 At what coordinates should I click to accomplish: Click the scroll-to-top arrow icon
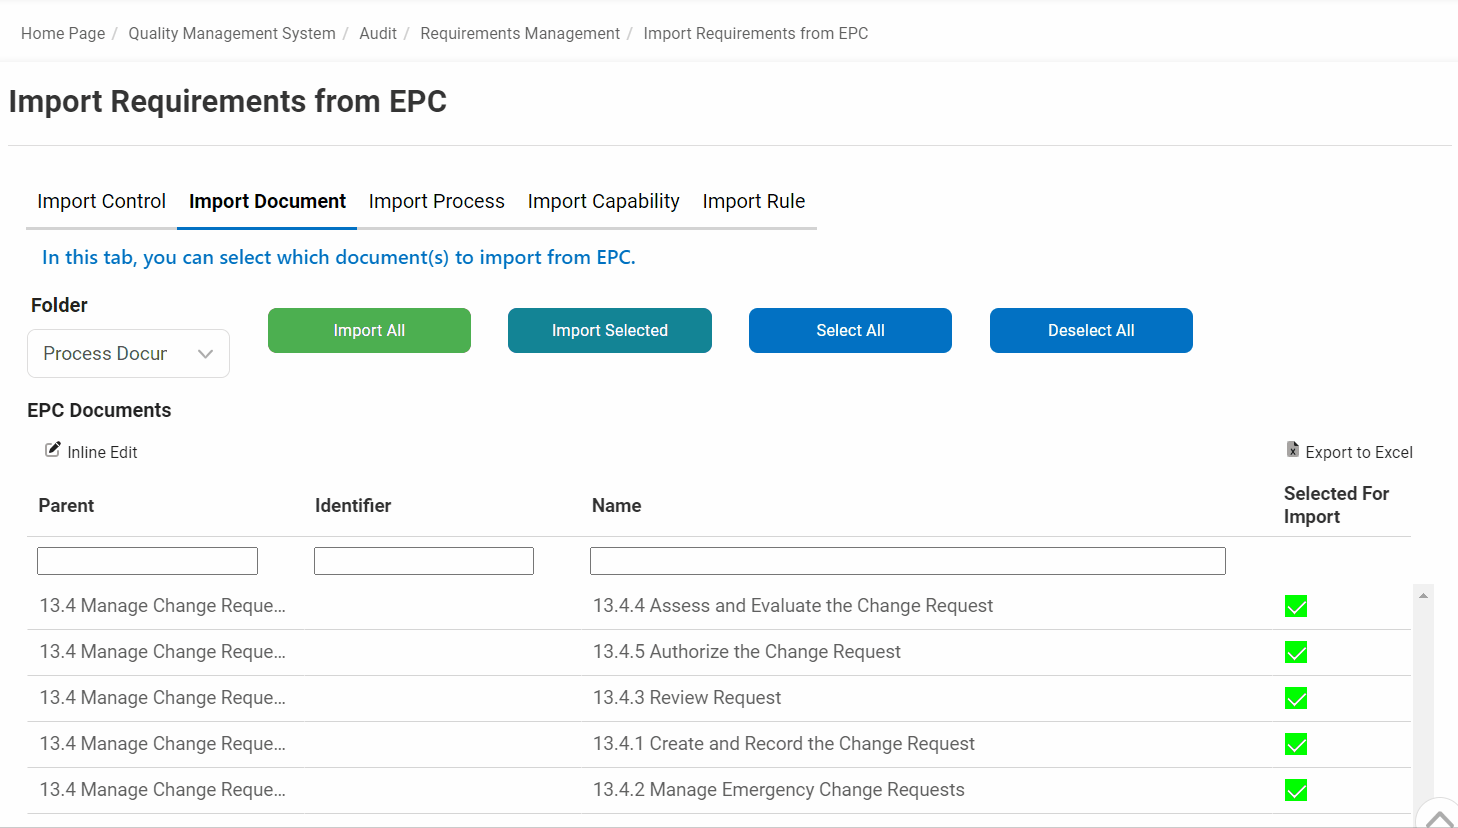tap(1439, 818)
